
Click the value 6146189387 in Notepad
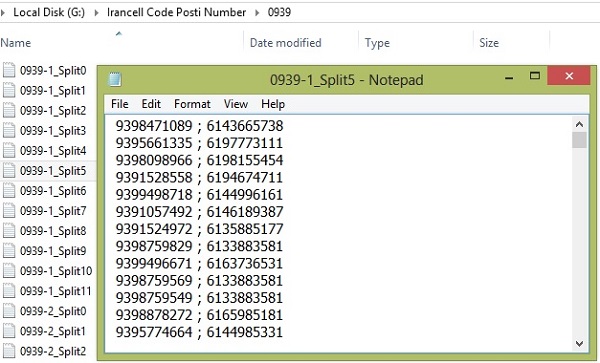pos(245,212)
